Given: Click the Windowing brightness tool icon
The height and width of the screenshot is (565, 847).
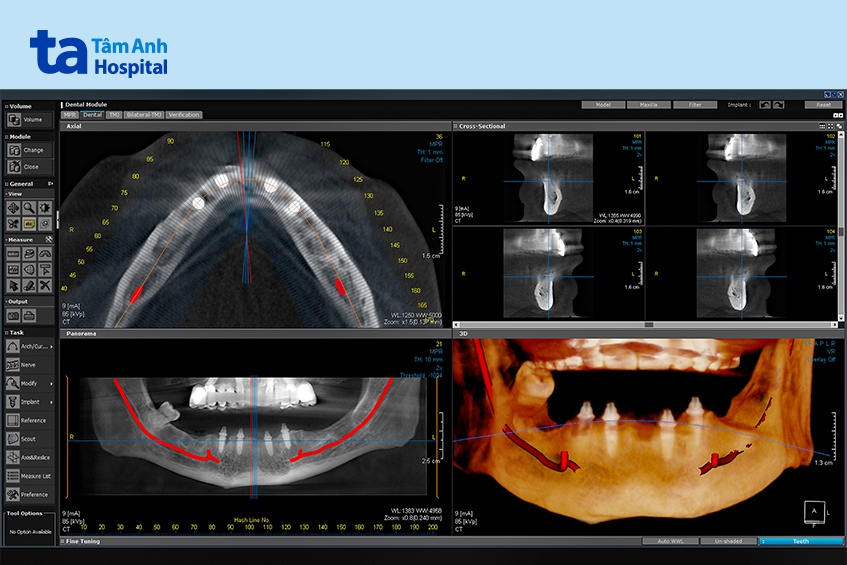Looking at the screenshot, I should pyautogui.click(x=45, y=209).
